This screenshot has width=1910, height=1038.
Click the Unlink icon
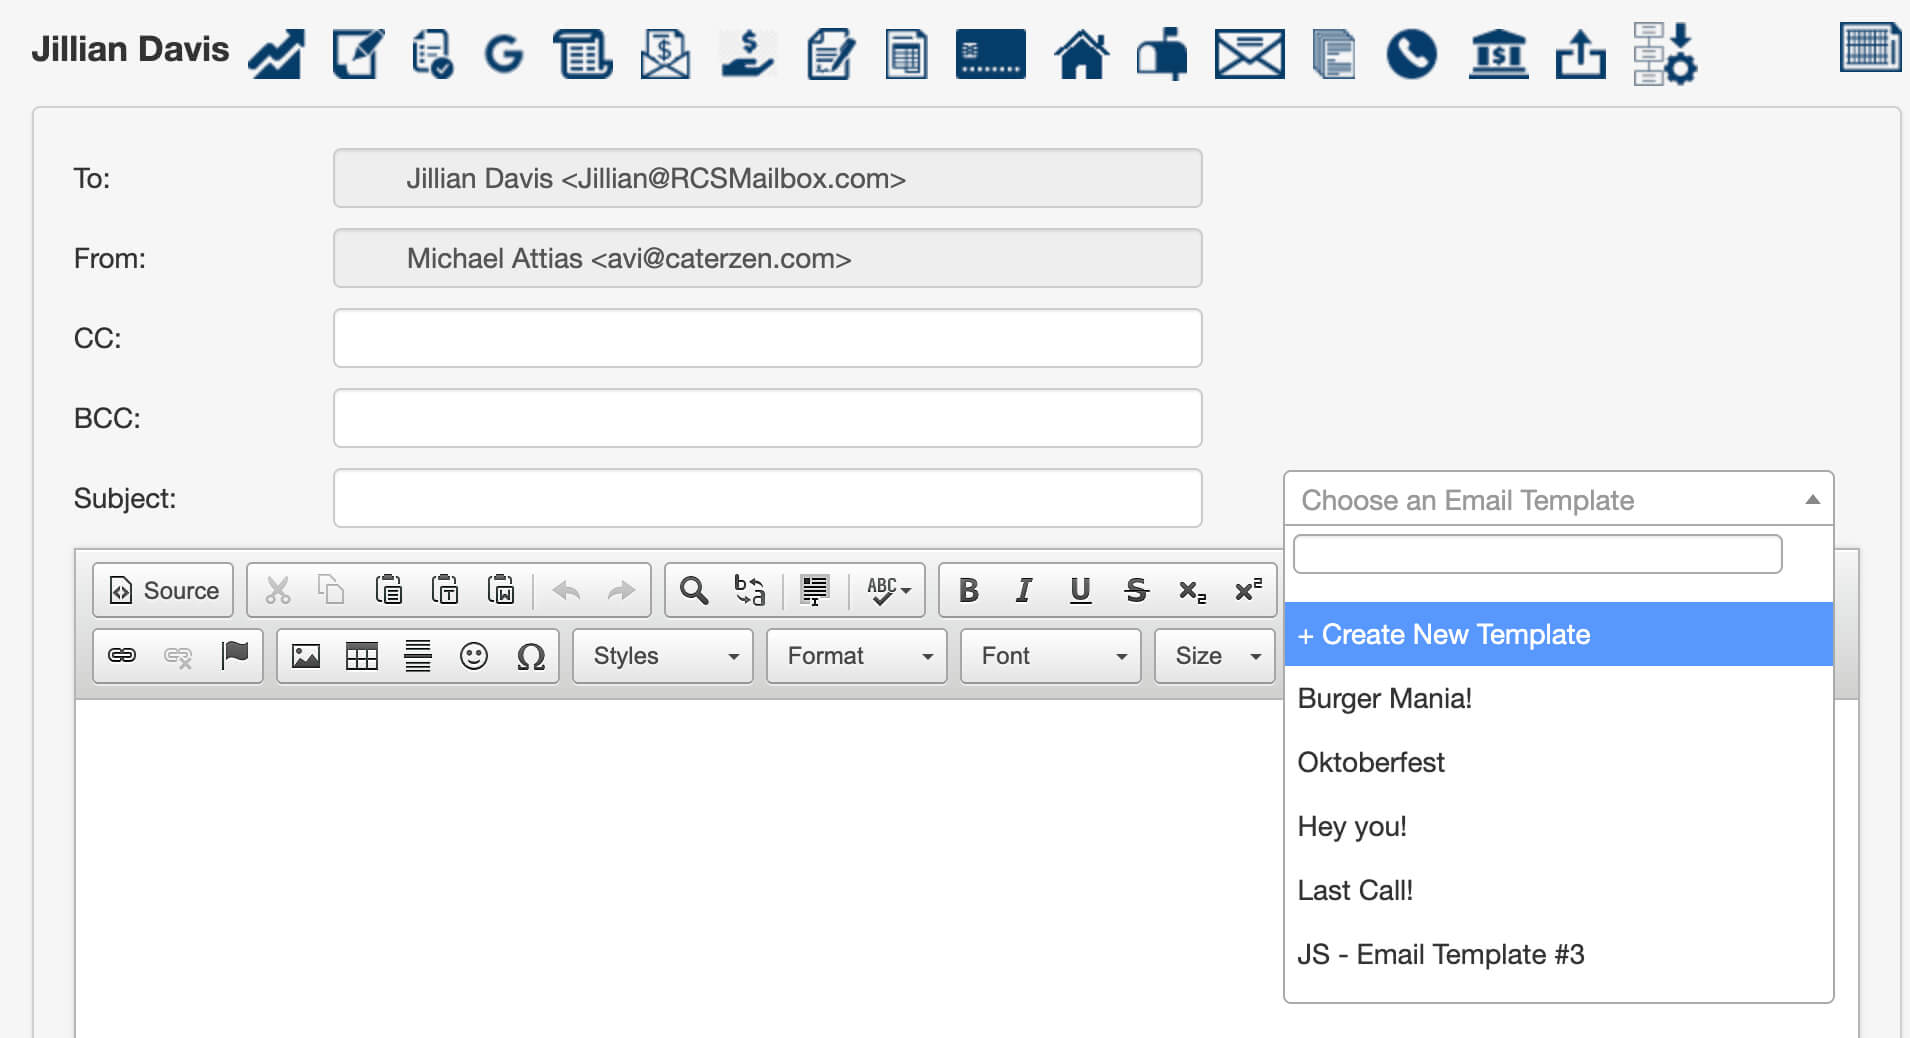click(178, 656)
